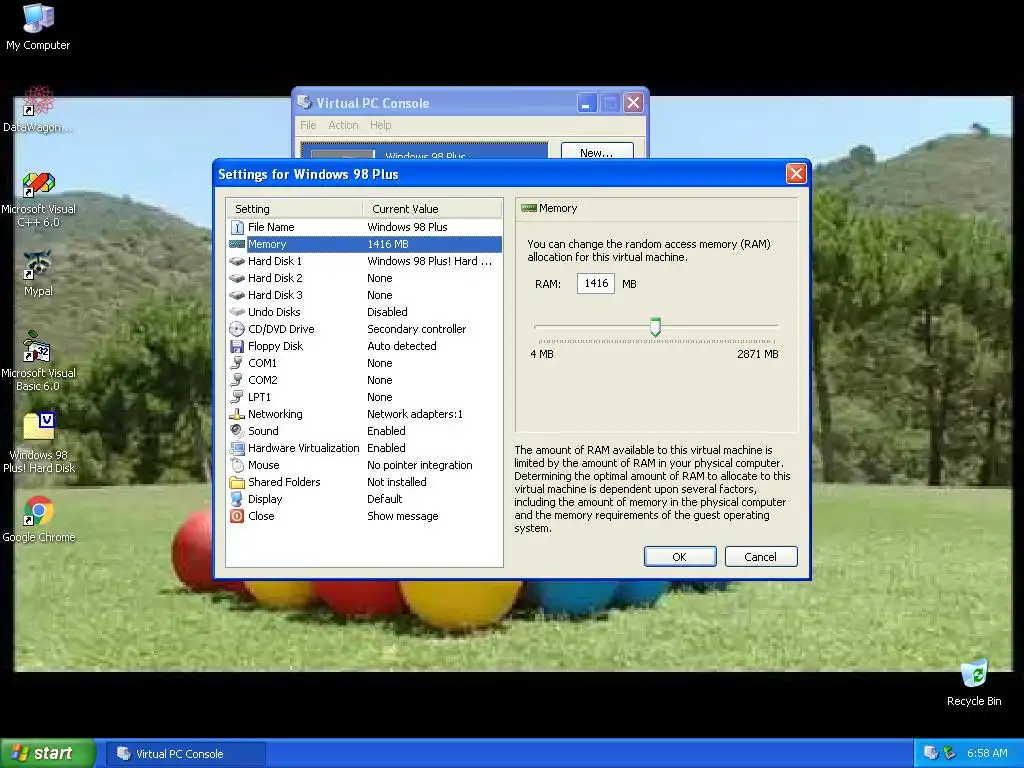Click the Memory chip icon in list
The width and height of the screenshot is (1024, 768).
(237, 244)
